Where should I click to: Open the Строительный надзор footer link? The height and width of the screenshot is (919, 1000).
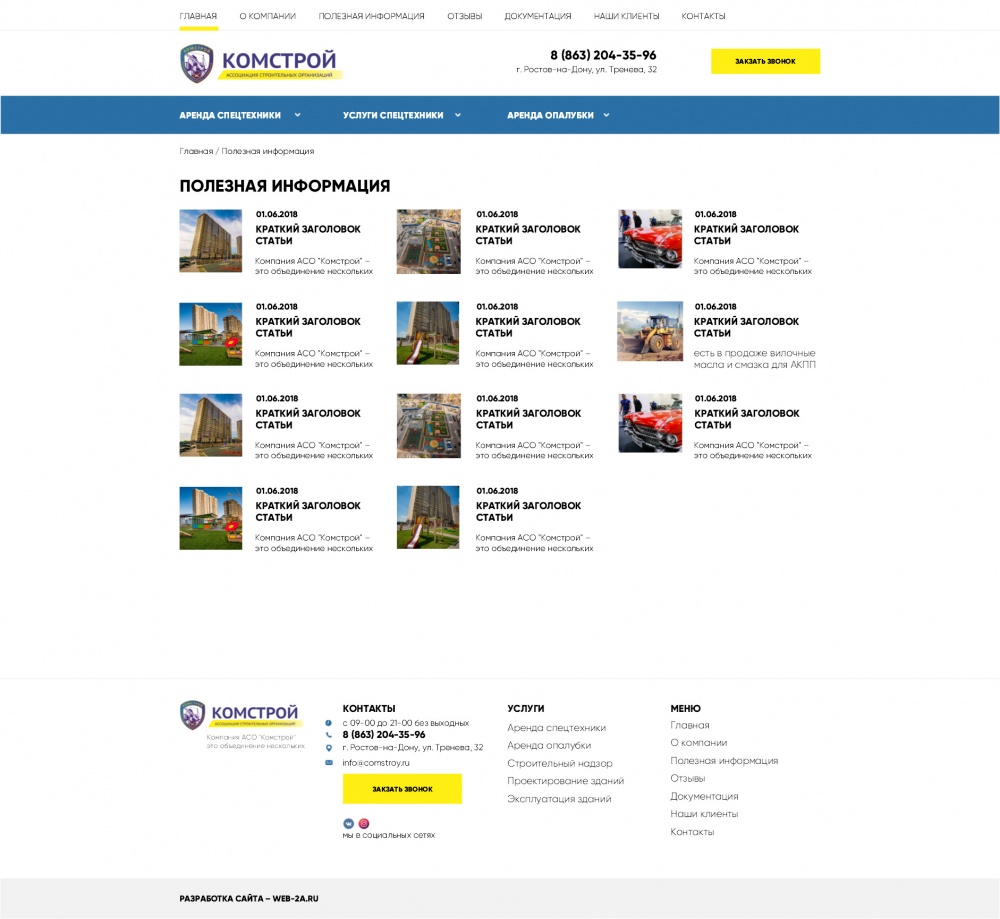coord(559,763)
